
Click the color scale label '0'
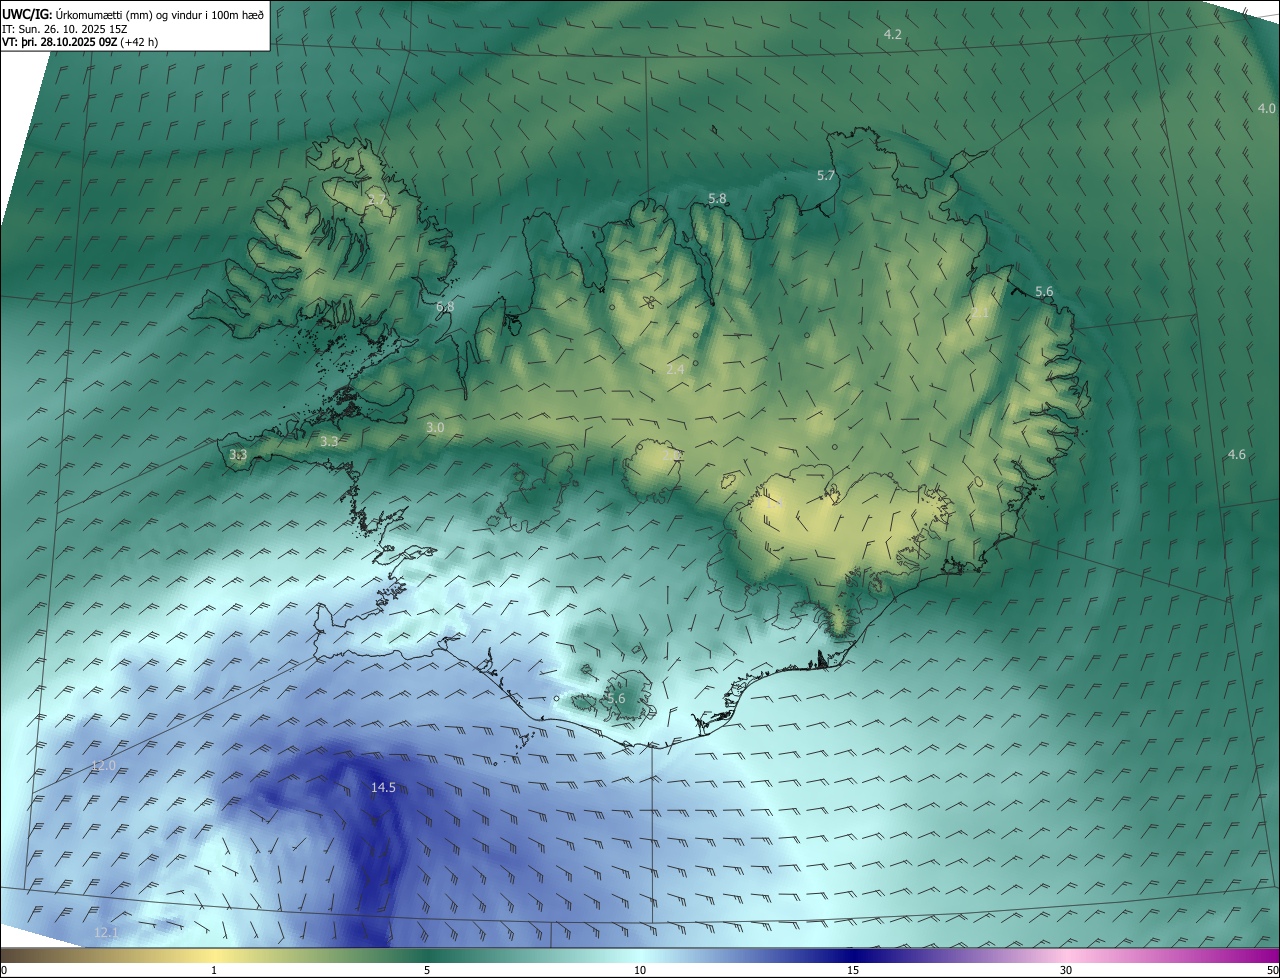(4, 970)
